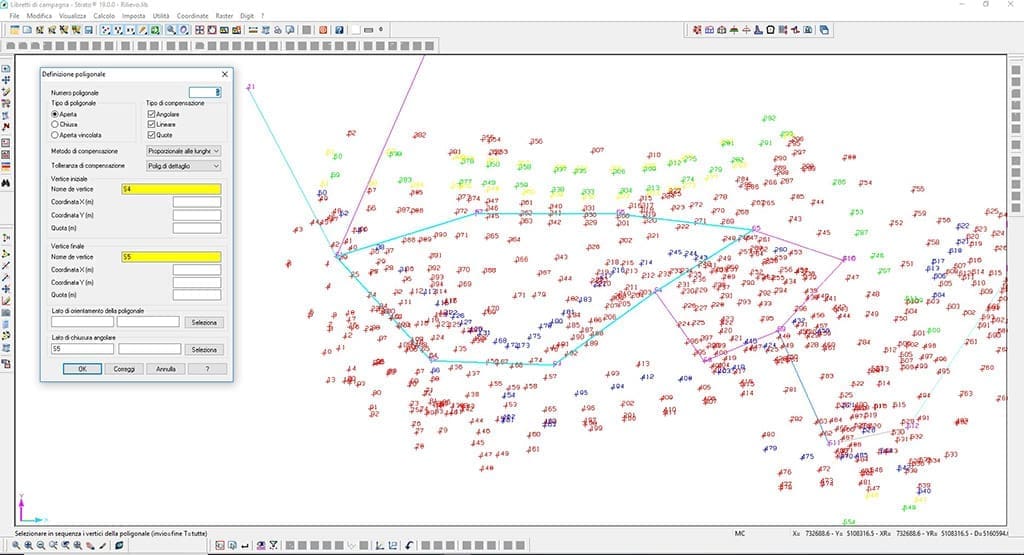Click the blue help question-mark toolbar icon

point(339,30)
